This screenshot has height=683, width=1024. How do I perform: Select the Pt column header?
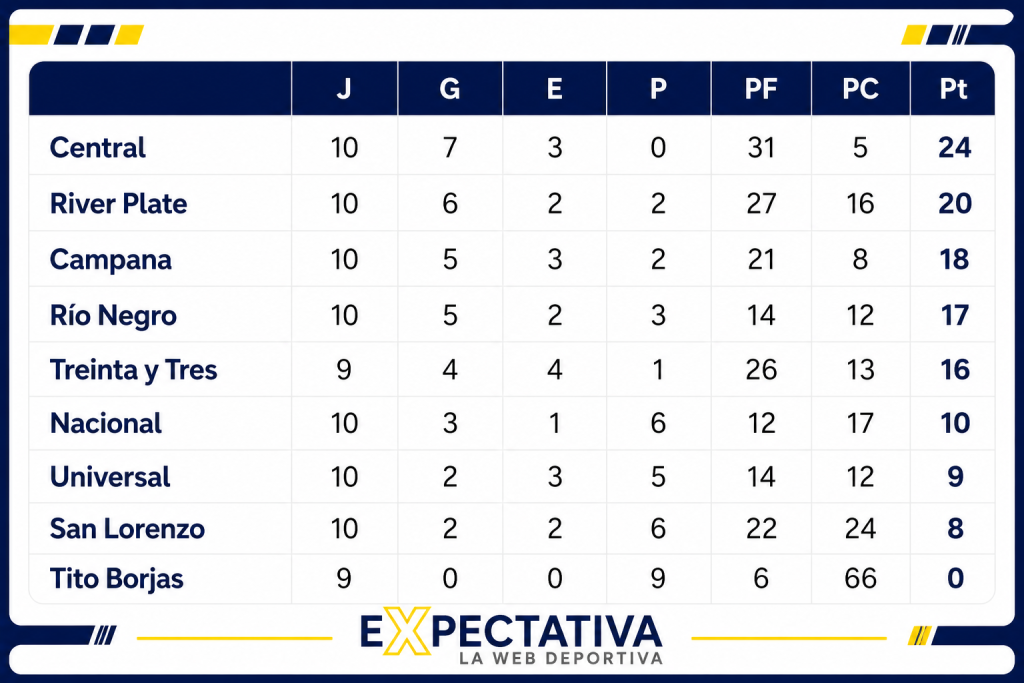click(953, 89)
